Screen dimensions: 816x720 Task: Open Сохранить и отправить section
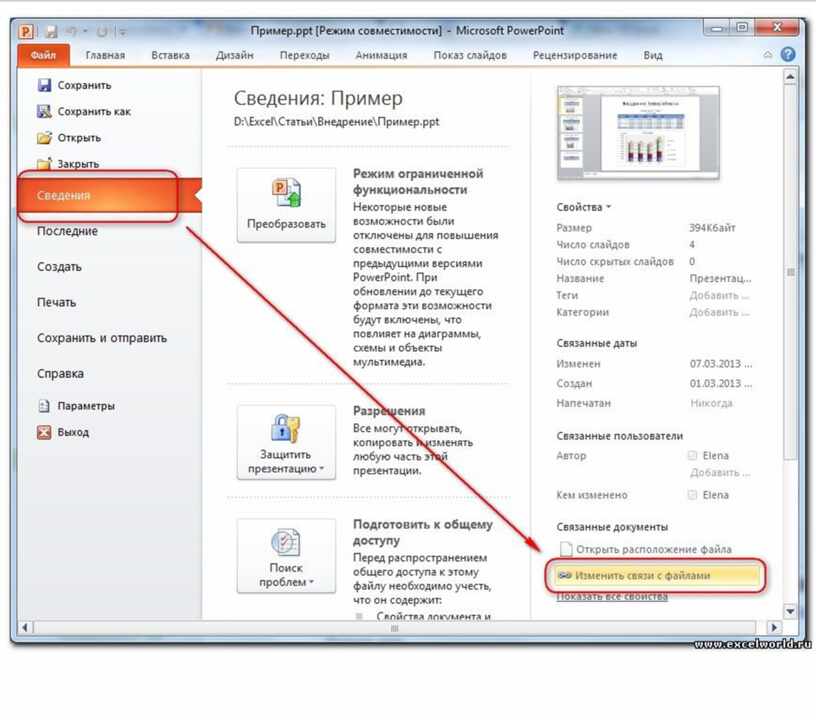[x=102, y=338]
